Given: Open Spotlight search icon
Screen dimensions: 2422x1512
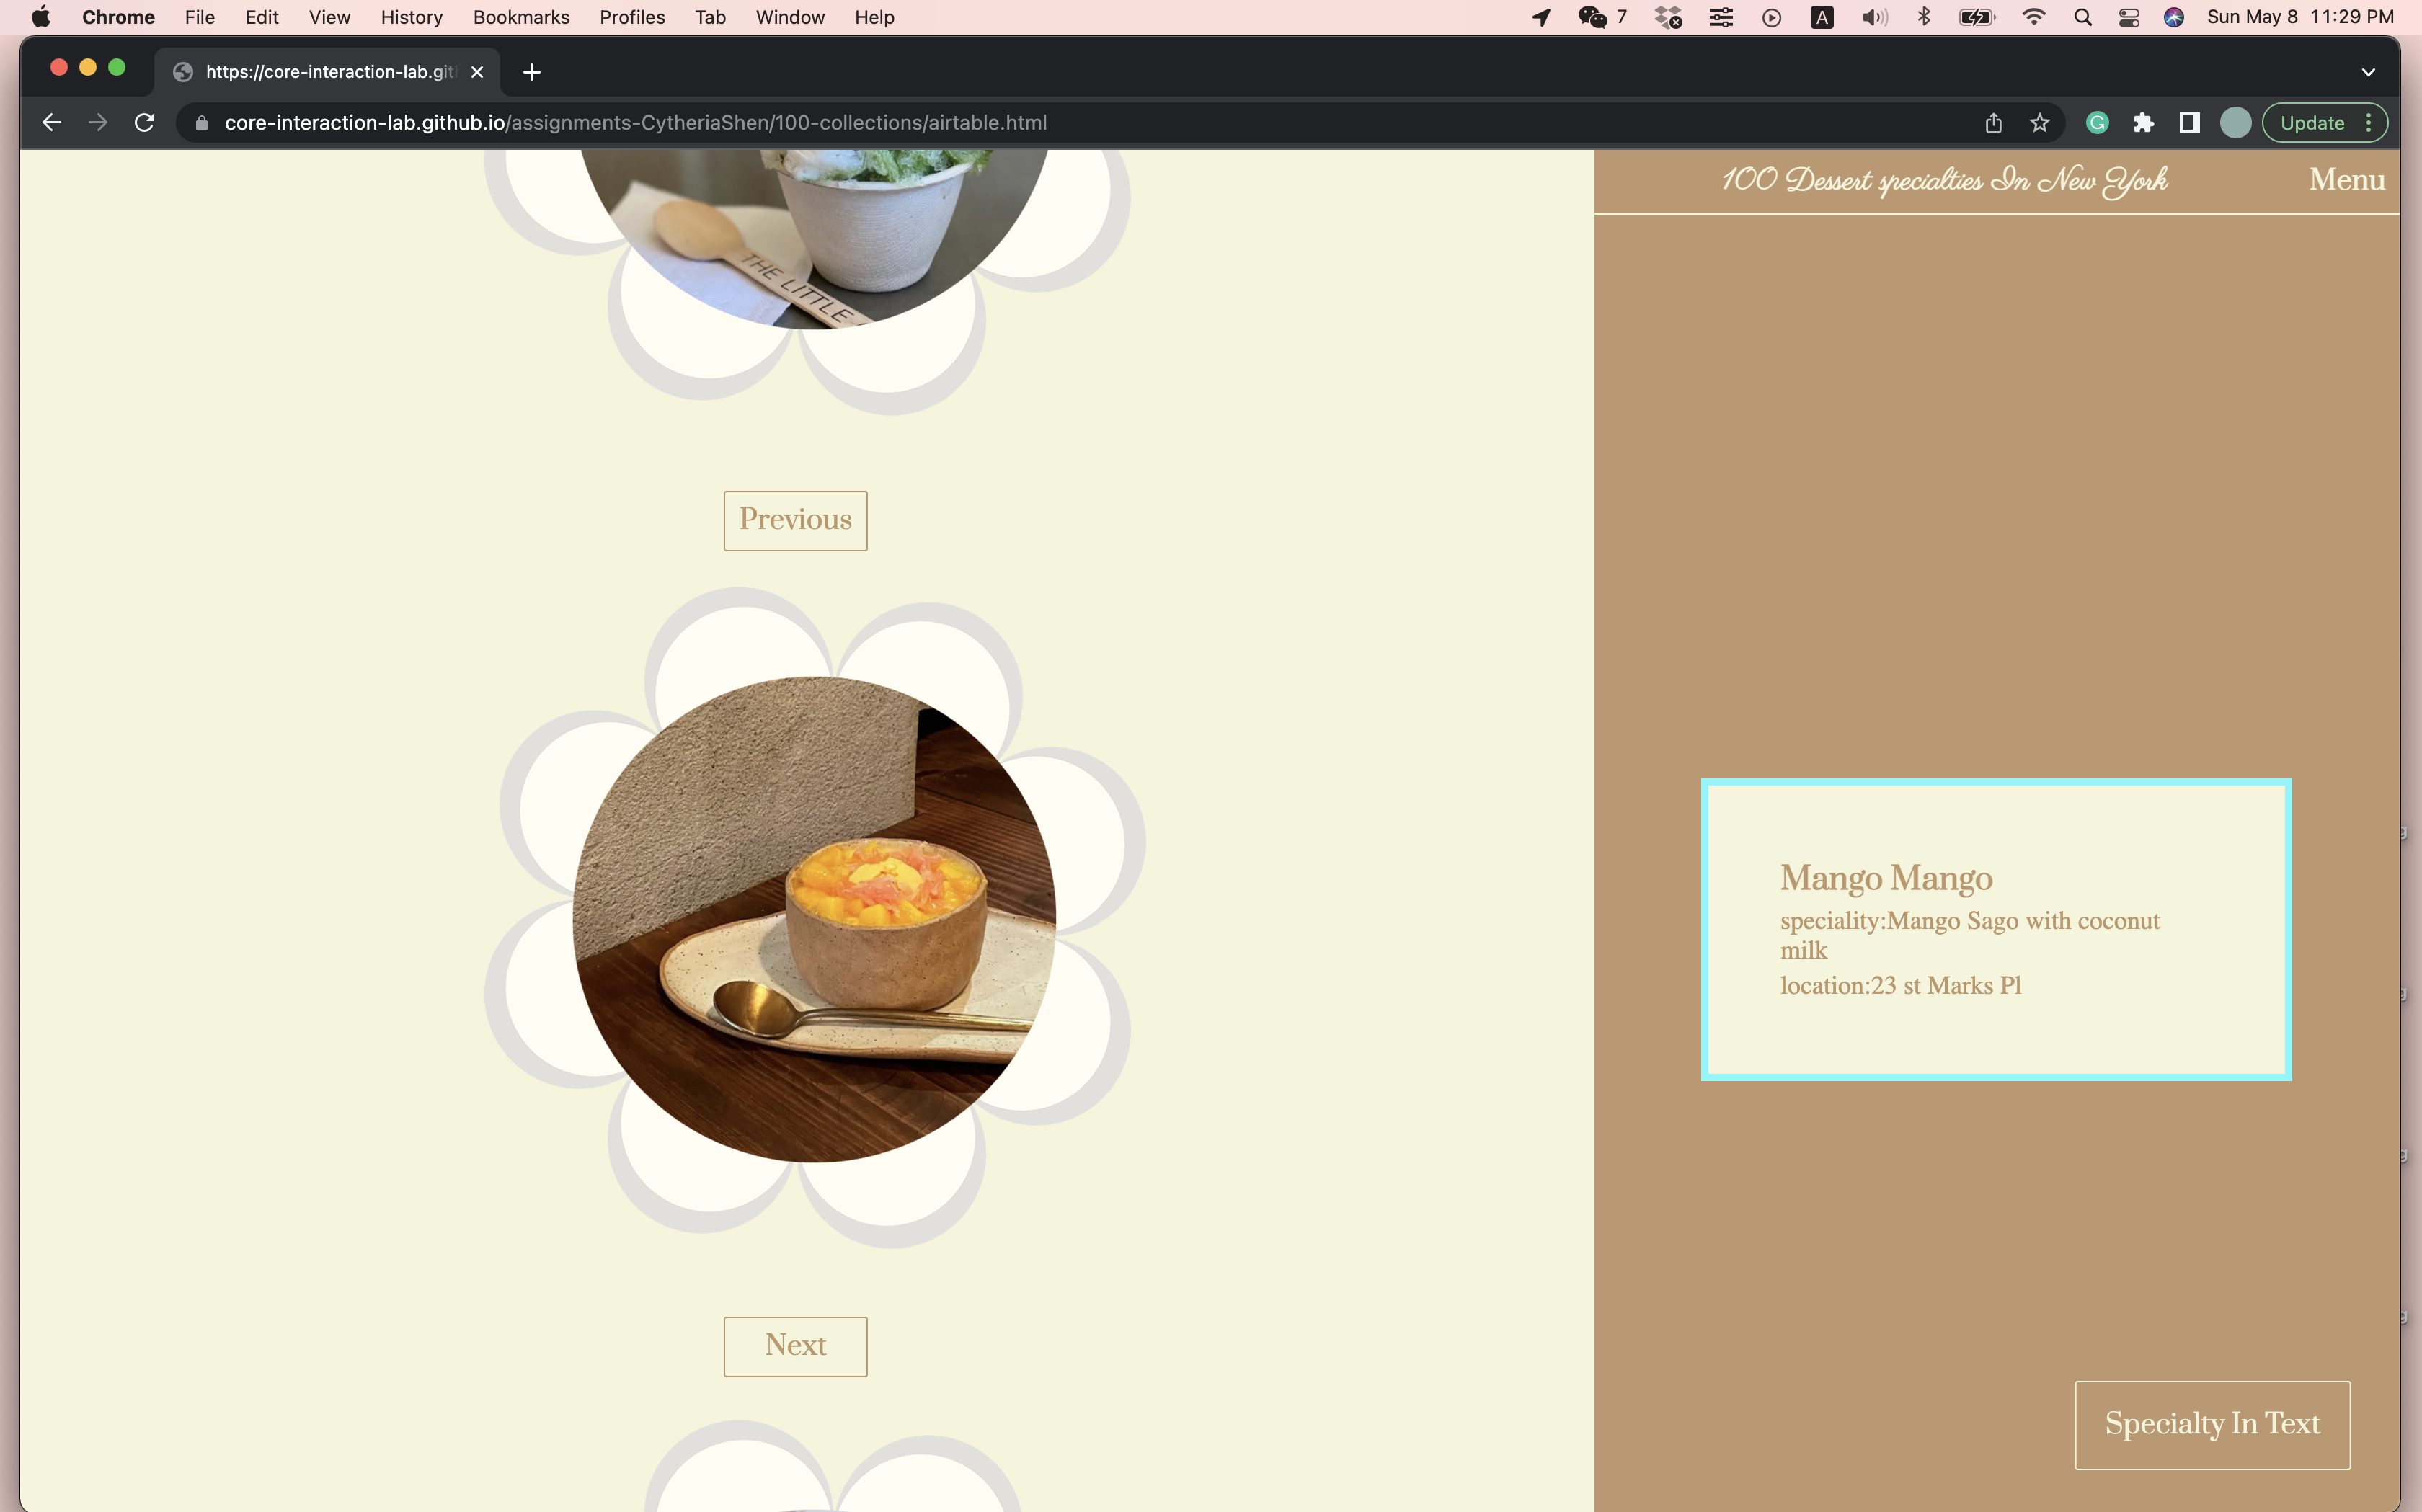Looking at the screenshot, I should [x=2083, y=17].
